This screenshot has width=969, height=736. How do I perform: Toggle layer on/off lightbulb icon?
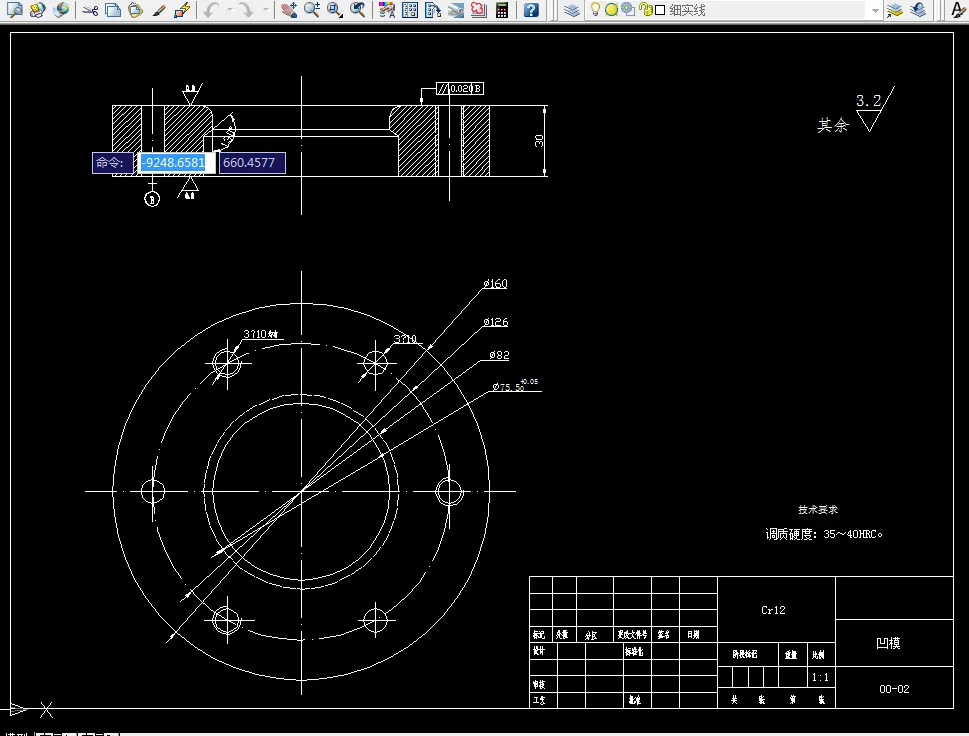coord(595,10)
